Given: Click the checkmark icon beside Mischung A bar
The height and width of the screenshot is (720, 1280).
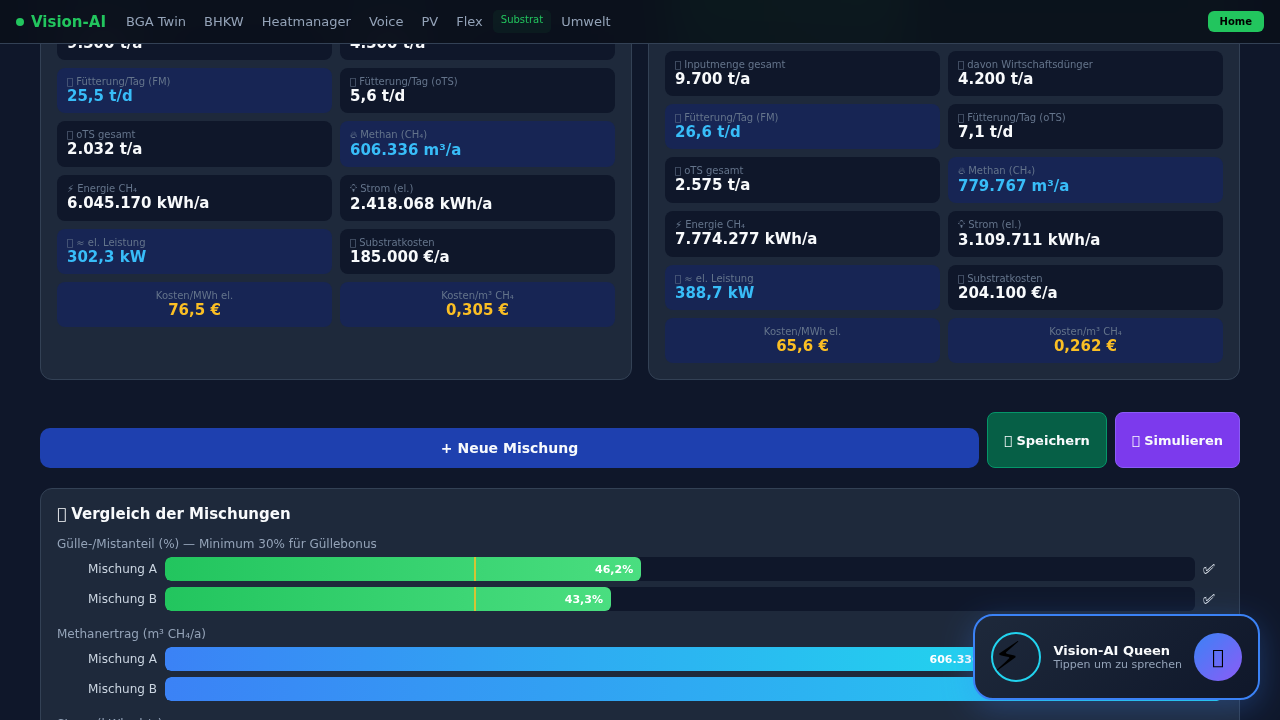Looking at the screenshot, I should point(1208,569).
